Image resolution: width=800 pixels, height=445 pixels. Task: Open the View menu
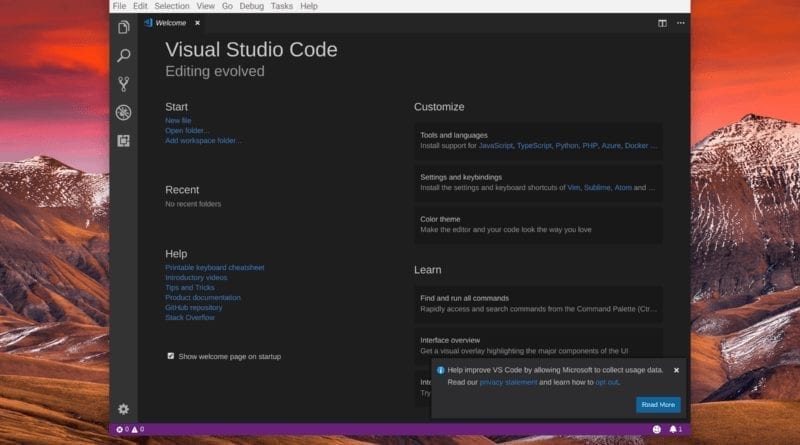click(206, 6)
